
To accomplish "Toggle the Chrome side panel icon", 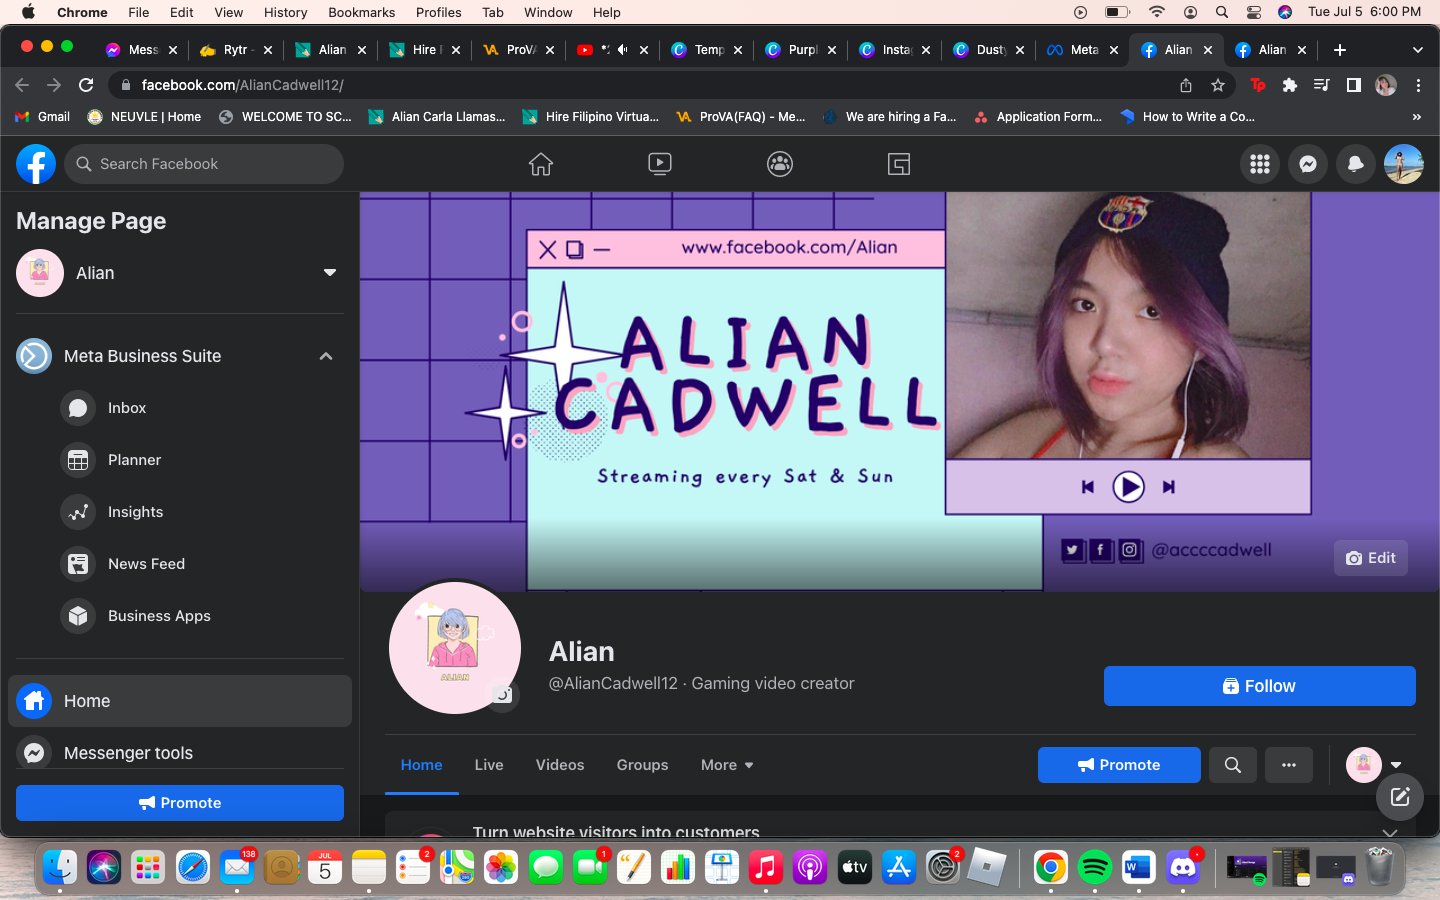I will point(1354,85).
